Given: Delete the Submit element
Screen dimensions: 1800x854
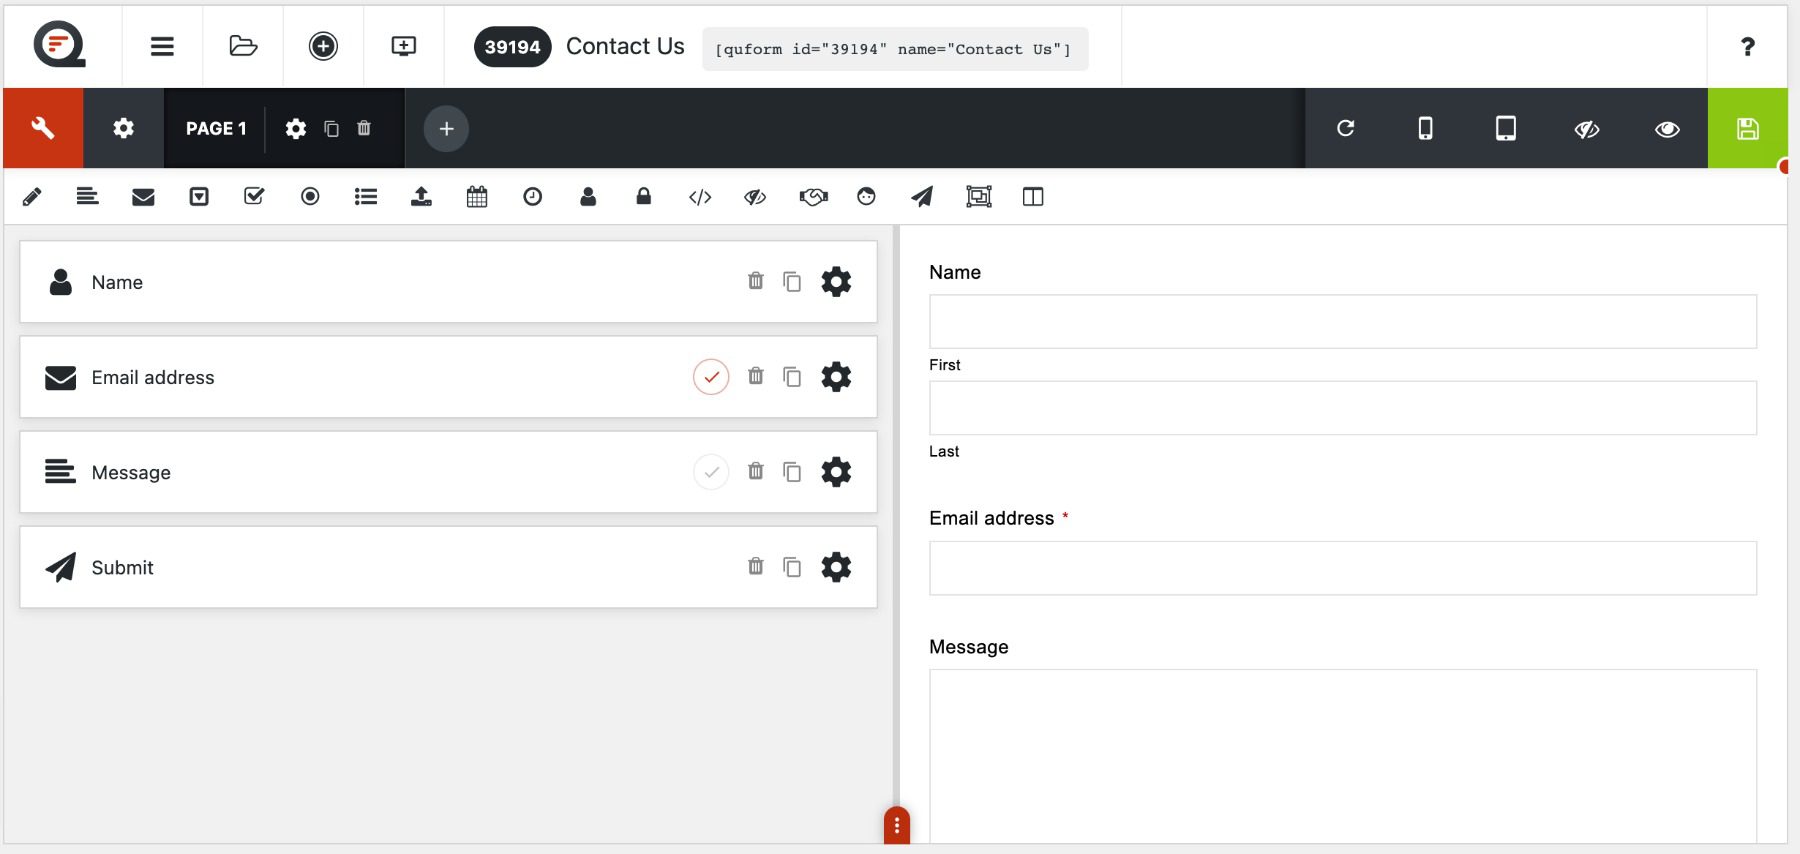Looking at the screenshot, I should pos(756,566).
